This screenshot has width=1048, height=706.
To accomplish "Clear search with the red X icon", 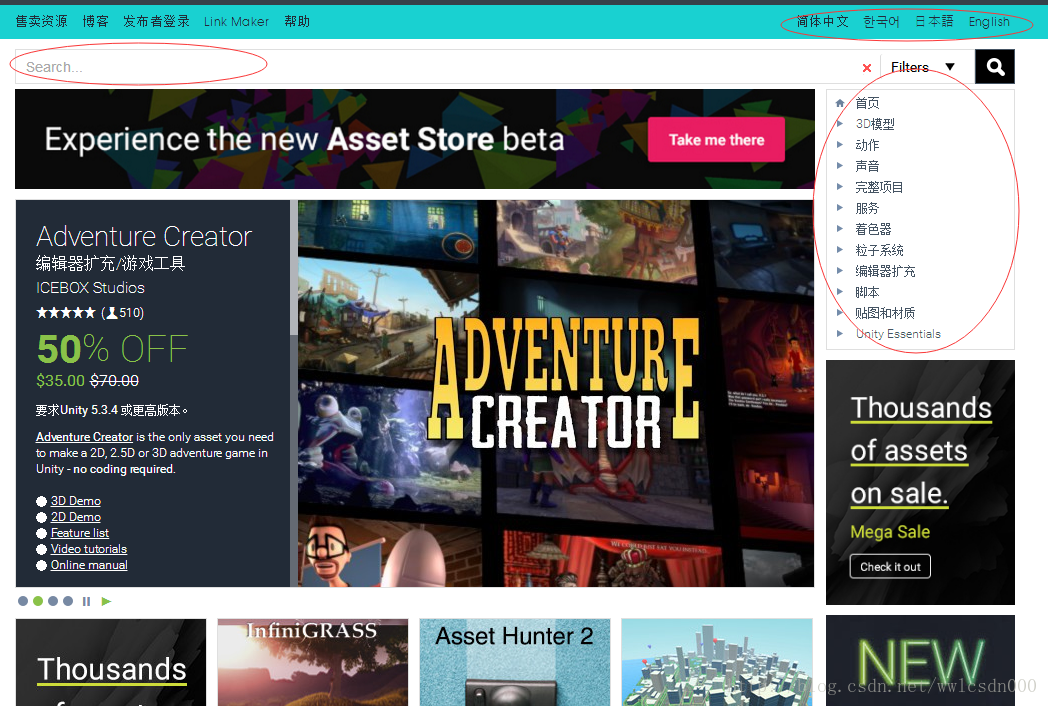I will pos(867,68).
